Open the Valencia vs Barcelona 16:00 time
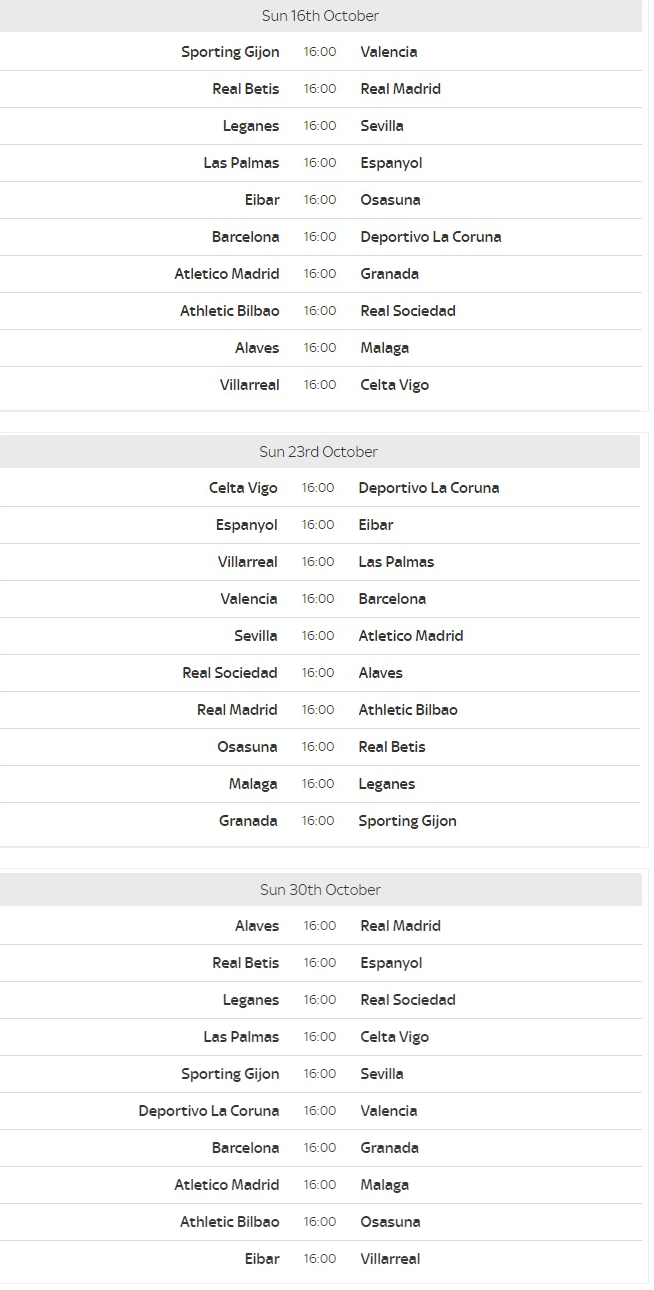Viewport: 654px width, 1290px height. coord(318,599)
